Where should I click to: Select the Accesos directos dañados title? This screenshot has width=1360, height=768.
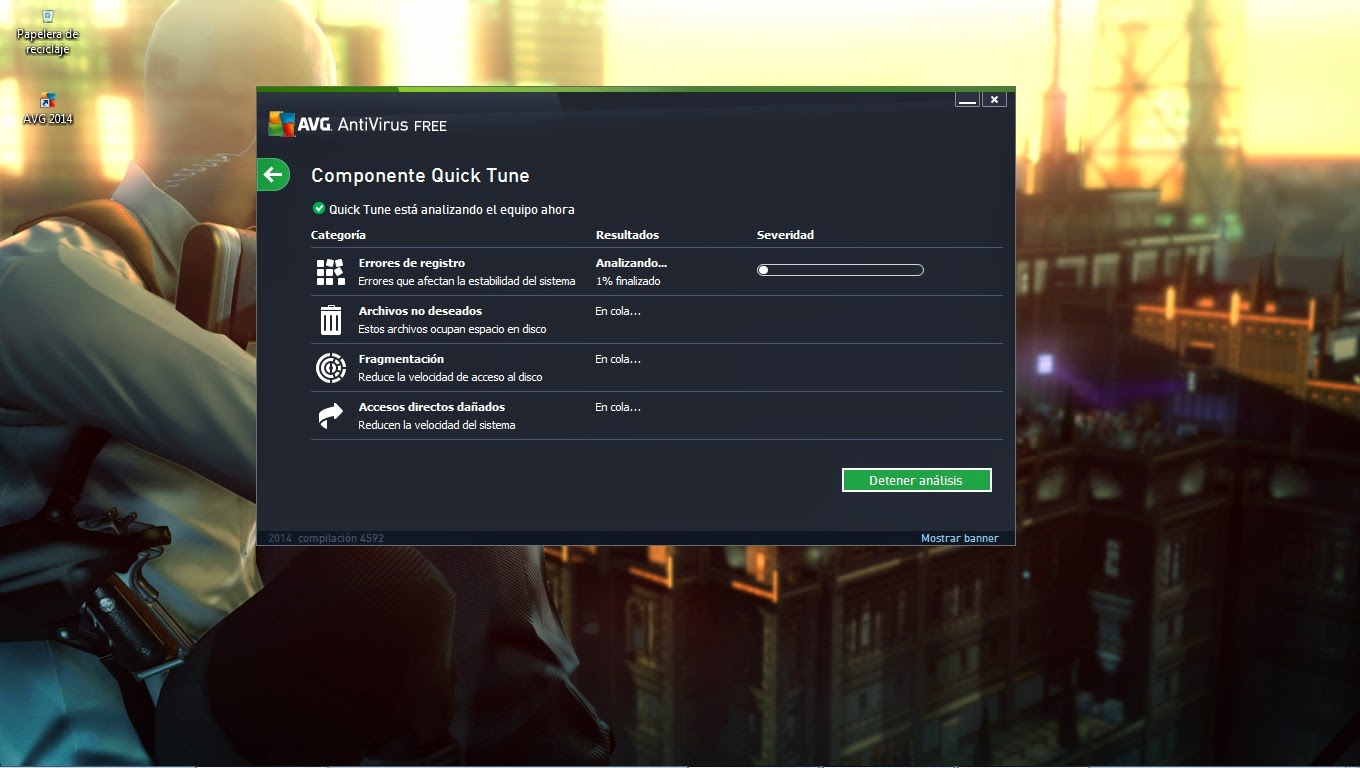point(431,407)
